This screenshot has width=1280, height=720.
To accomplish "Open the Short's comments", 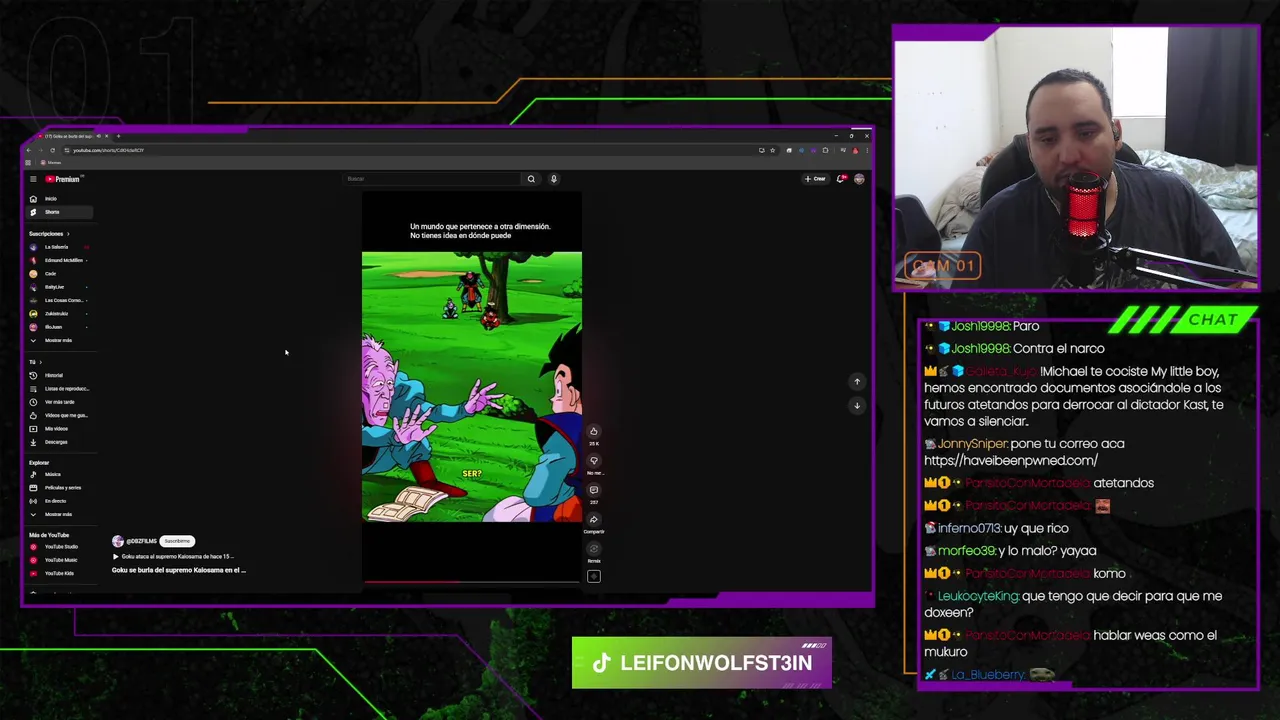I will 593,490.
